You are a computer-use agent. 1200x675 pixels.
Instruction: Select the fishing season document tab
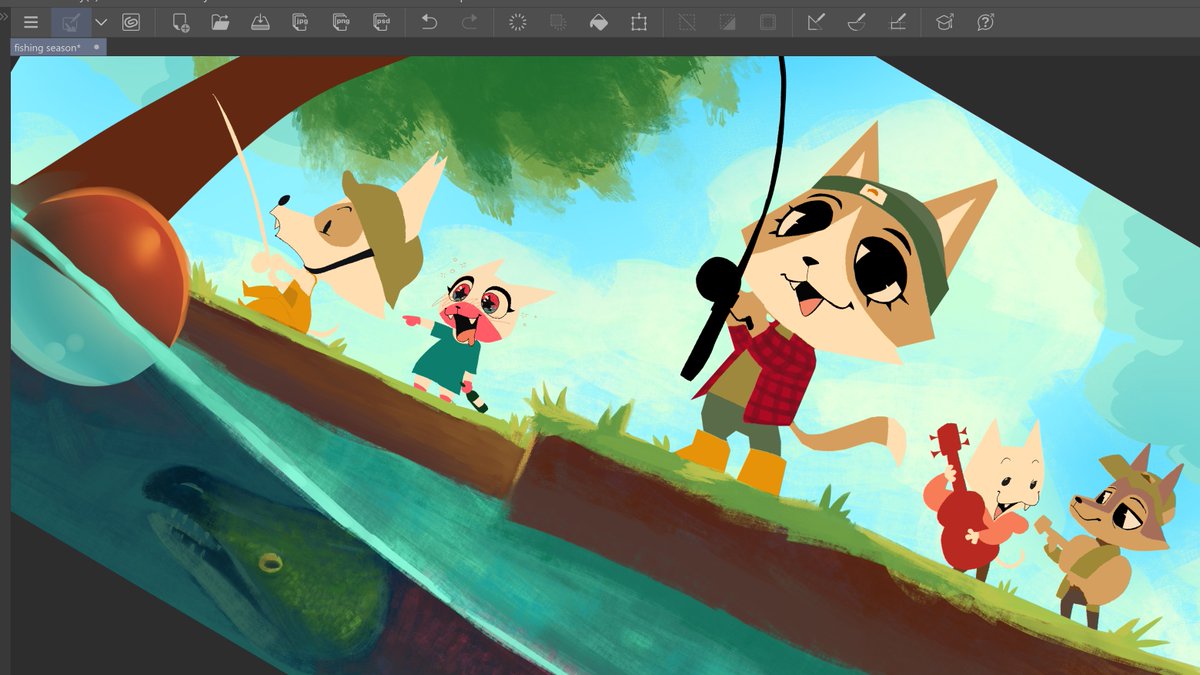coord(50,46)
